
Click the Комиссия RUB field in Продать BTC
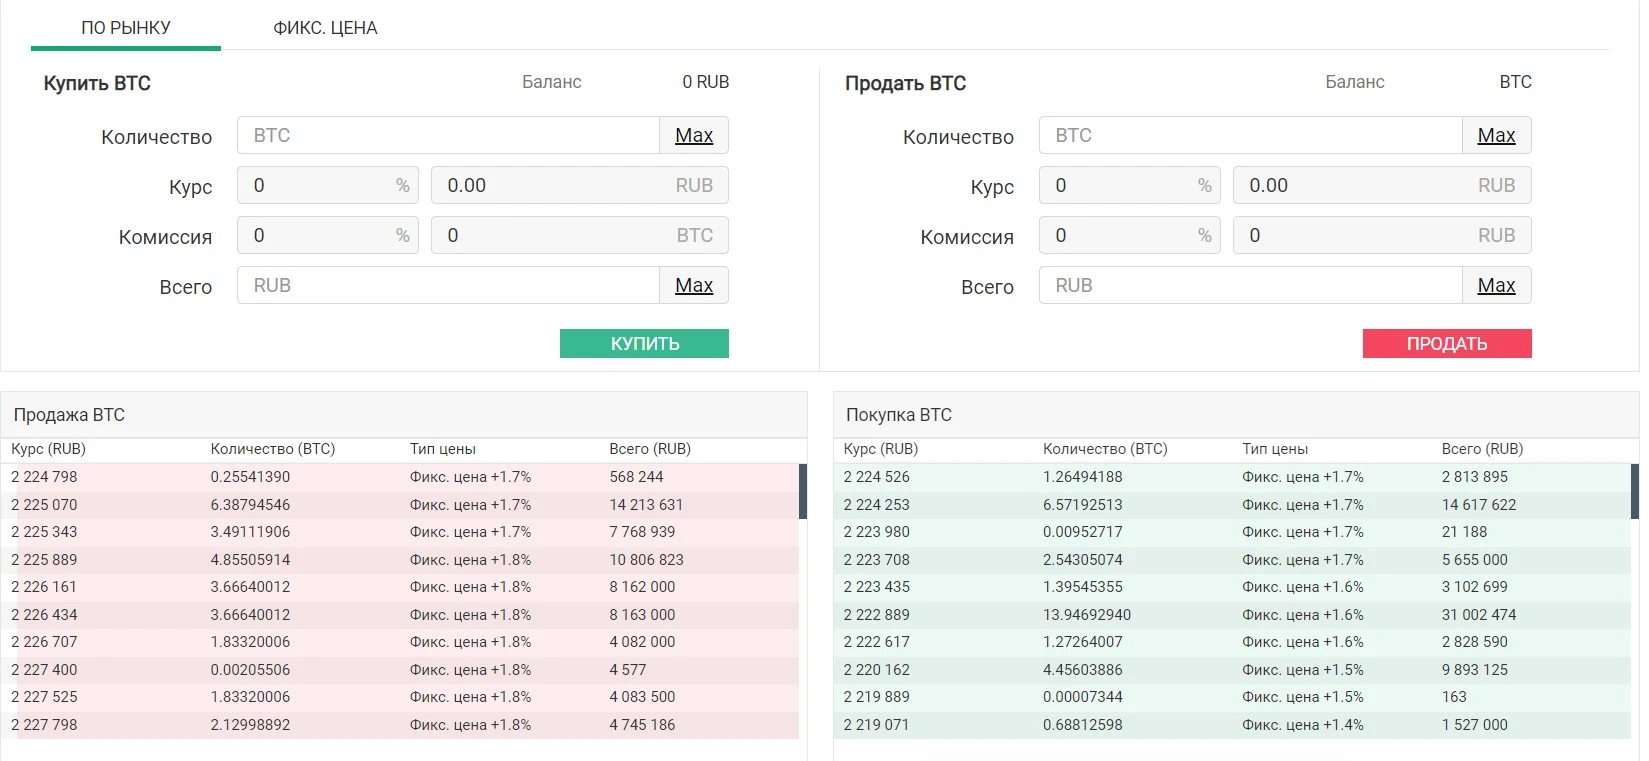click(1383, 235)
